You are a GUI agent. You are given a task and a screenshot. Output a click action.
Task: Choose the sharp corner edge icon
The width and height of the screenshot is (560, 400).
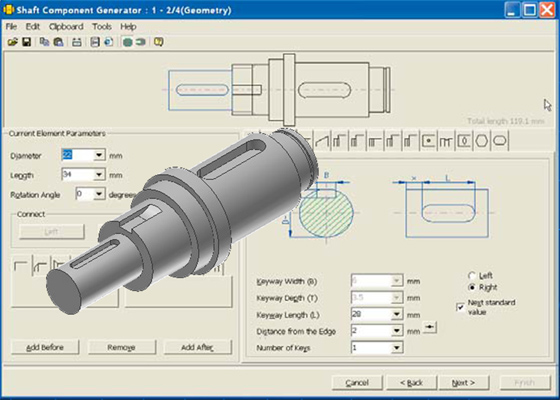[21, 266]
